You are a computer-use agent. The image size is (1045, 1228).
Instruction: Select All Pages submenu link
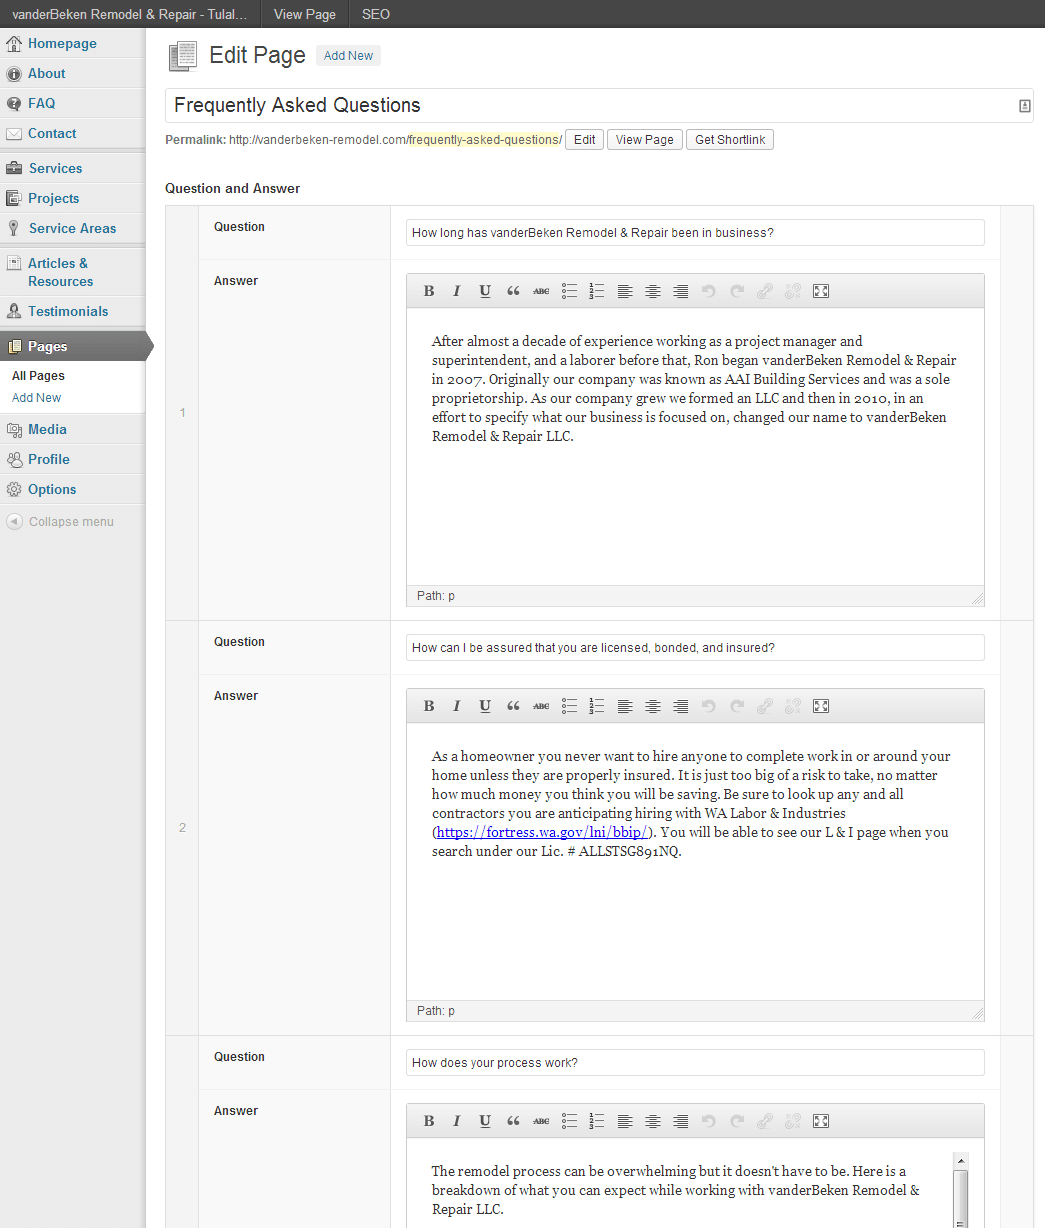[38, 376]
